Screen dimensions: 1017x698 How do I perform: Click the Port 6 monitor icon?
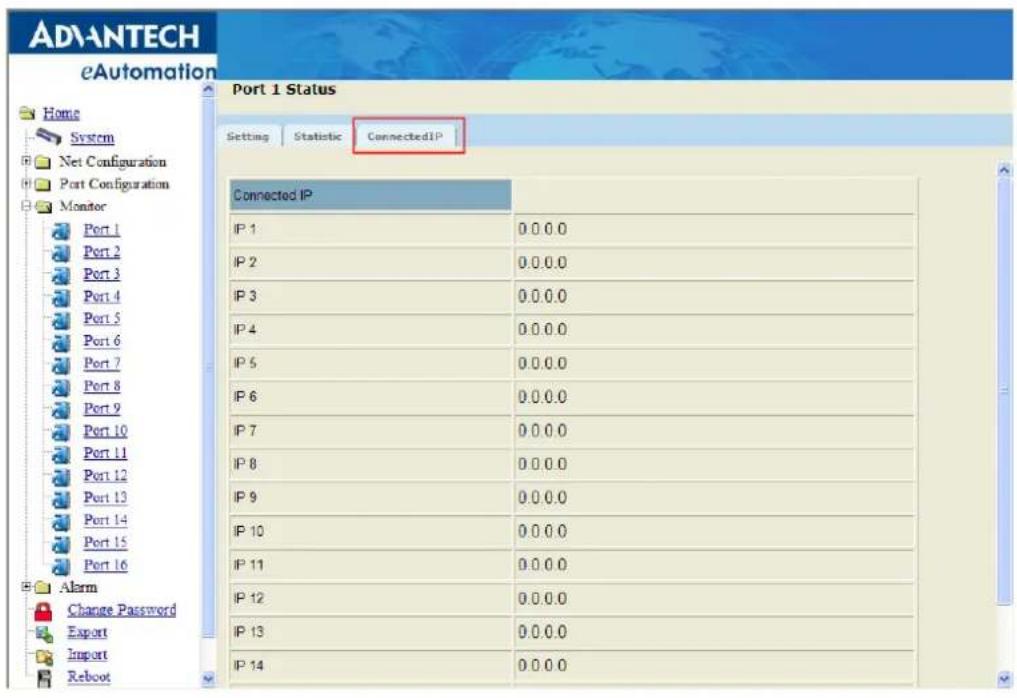(x=60, y=343)
